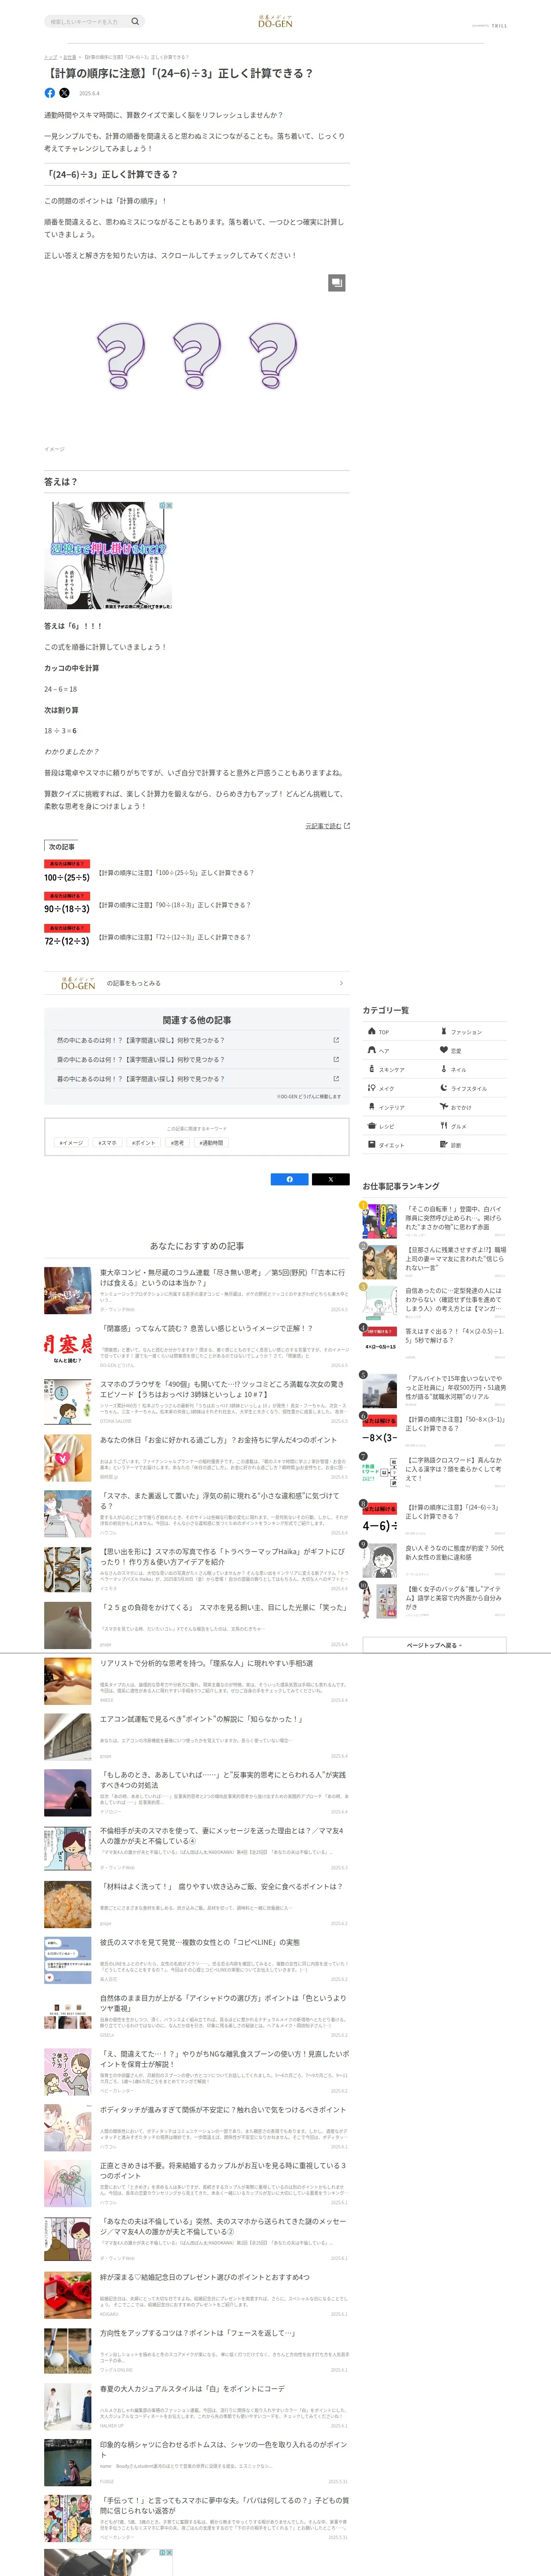The width and height of the screenshot is (551, 2576).
Task: Open the gray comment bubble icon
Action: pyautogui.click(x=337, y=283)
